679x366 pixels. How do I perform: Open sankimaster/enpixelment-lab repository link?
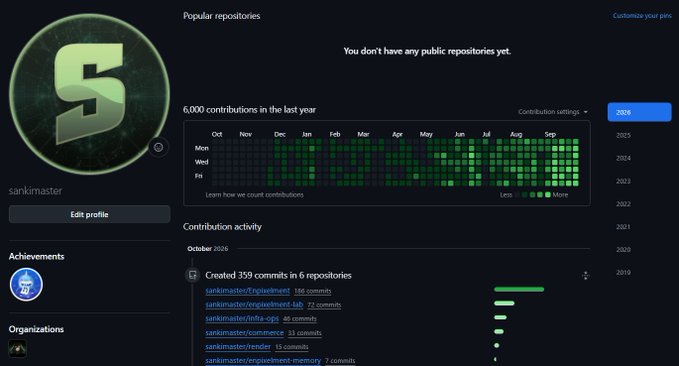pos(254,304)
